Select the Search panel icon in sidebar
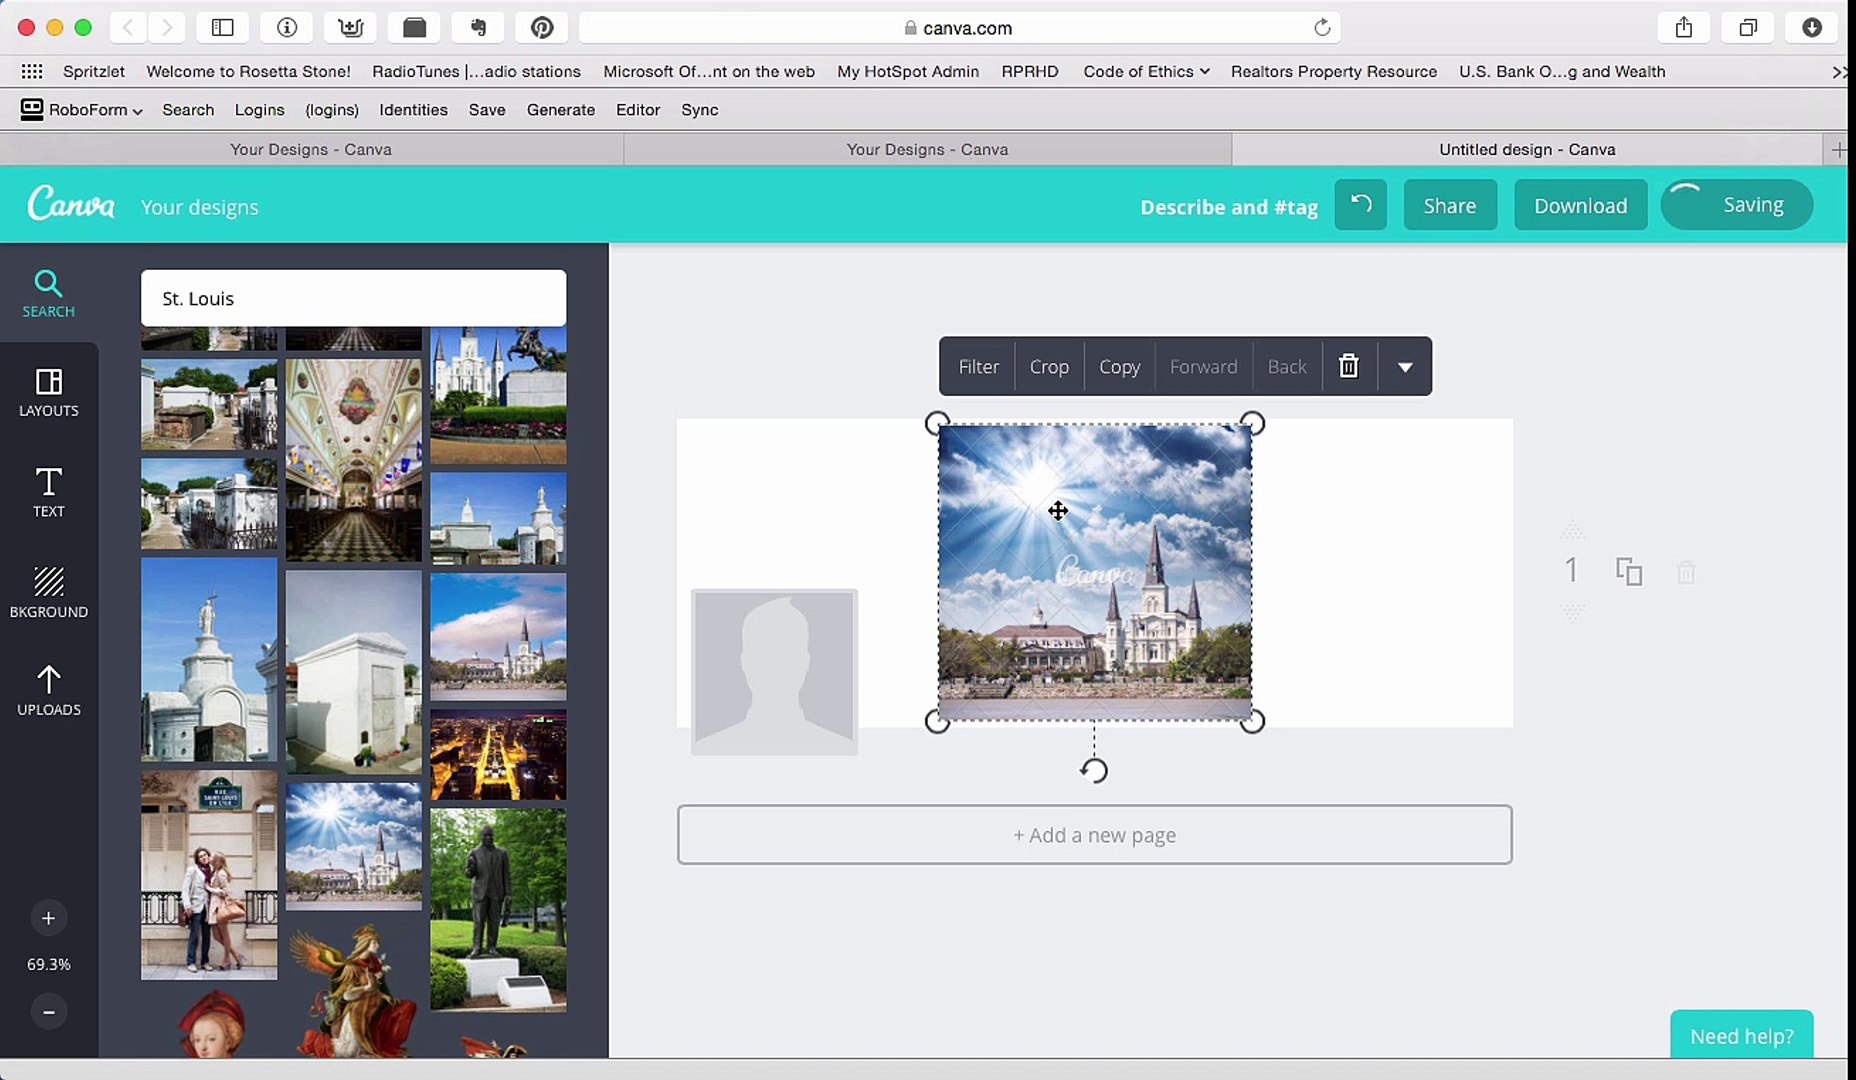This screenshot has height=1080, width=1856. pos(48,292)
